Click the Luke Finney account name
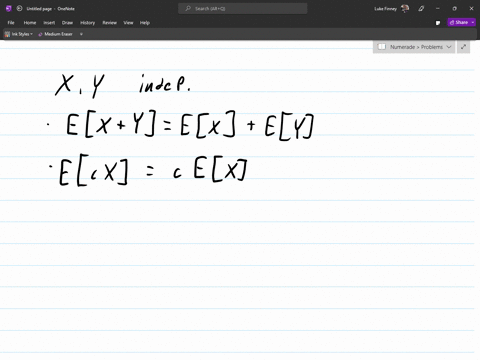480x360 pixels. [x=385, y=9]
